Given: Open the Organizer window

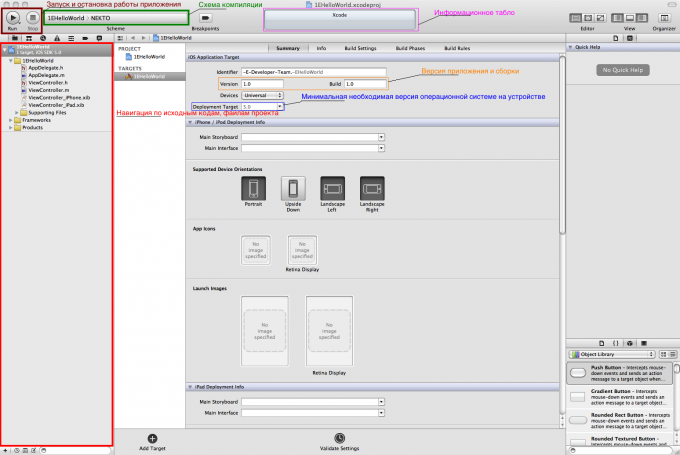Looking at the screenshot, I should [x=664, y=18].
